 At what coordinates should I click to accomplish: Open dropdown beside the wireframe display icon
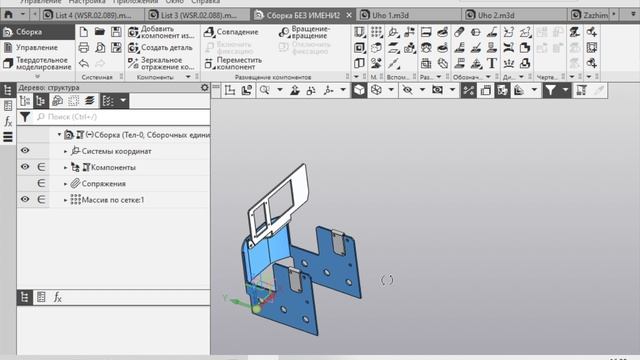click(391, 90)
